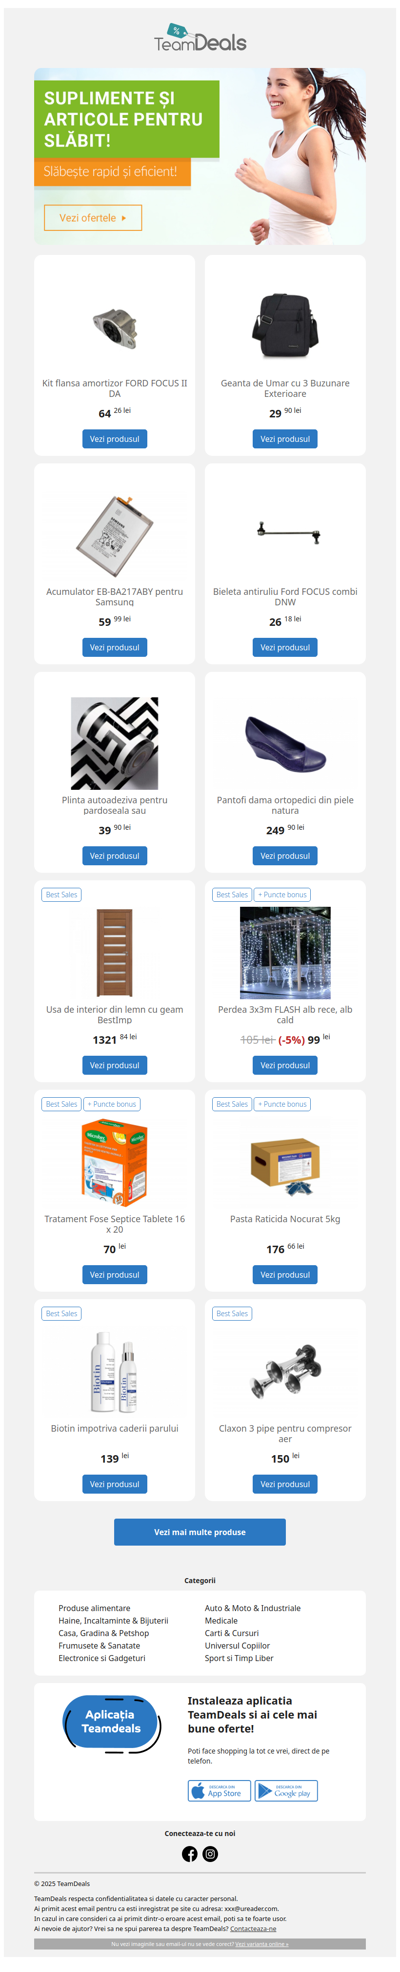Click Best Sales tag on Biotin product
This screenshot has height=1972, width=400.
coord(61,1313)
